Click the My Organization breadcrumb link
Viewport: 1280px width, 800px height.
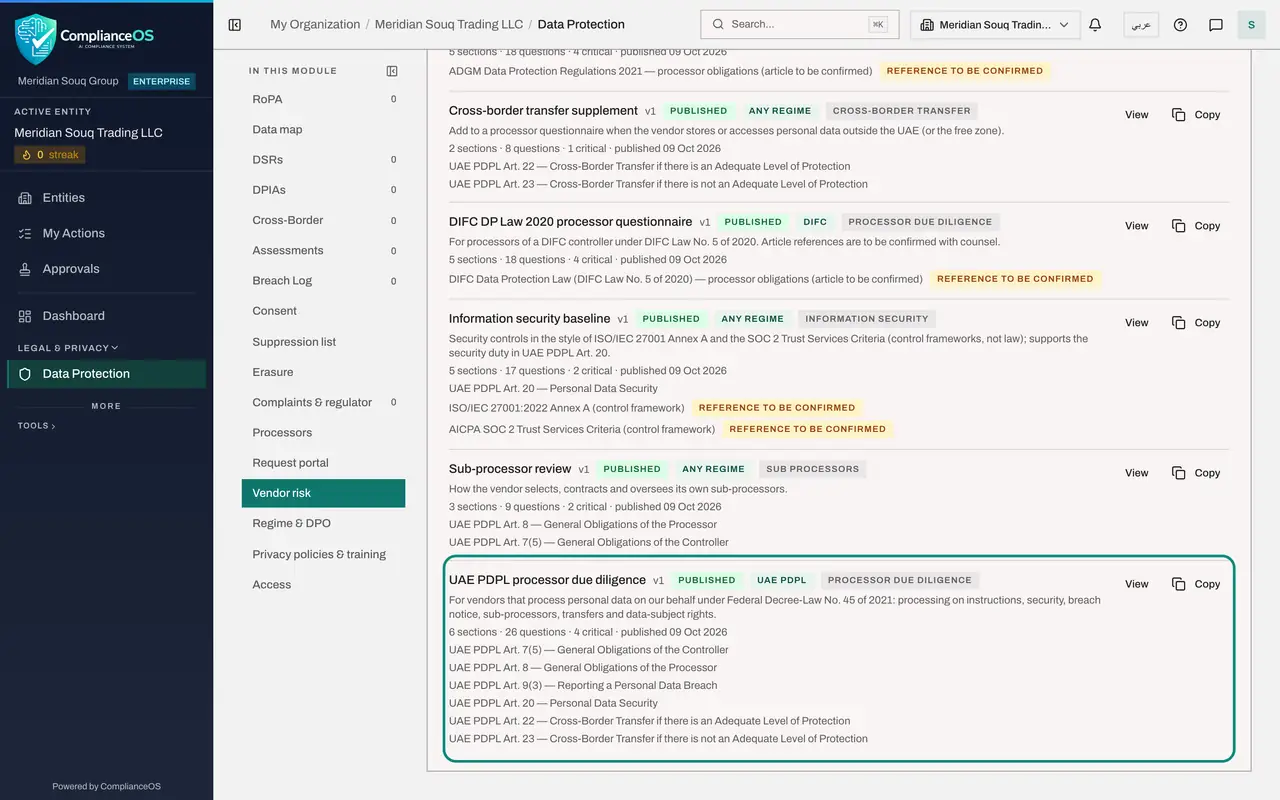pyautogui.click(x=315, y=25)
